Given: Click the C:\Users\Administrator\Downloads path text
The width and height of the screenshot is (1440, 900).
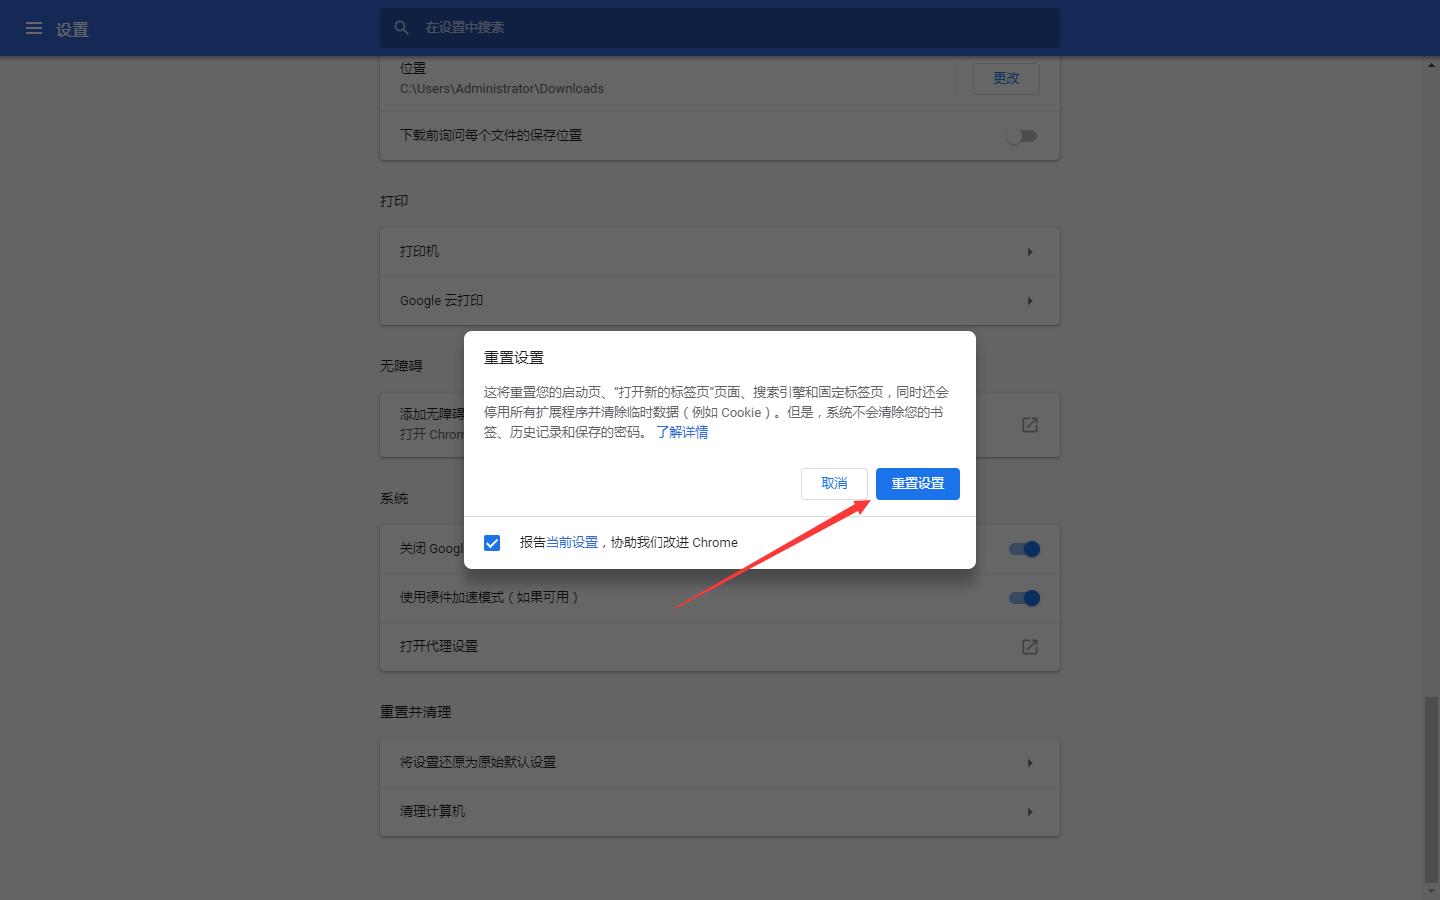Looking at the screenshot, I should (502, 89).
